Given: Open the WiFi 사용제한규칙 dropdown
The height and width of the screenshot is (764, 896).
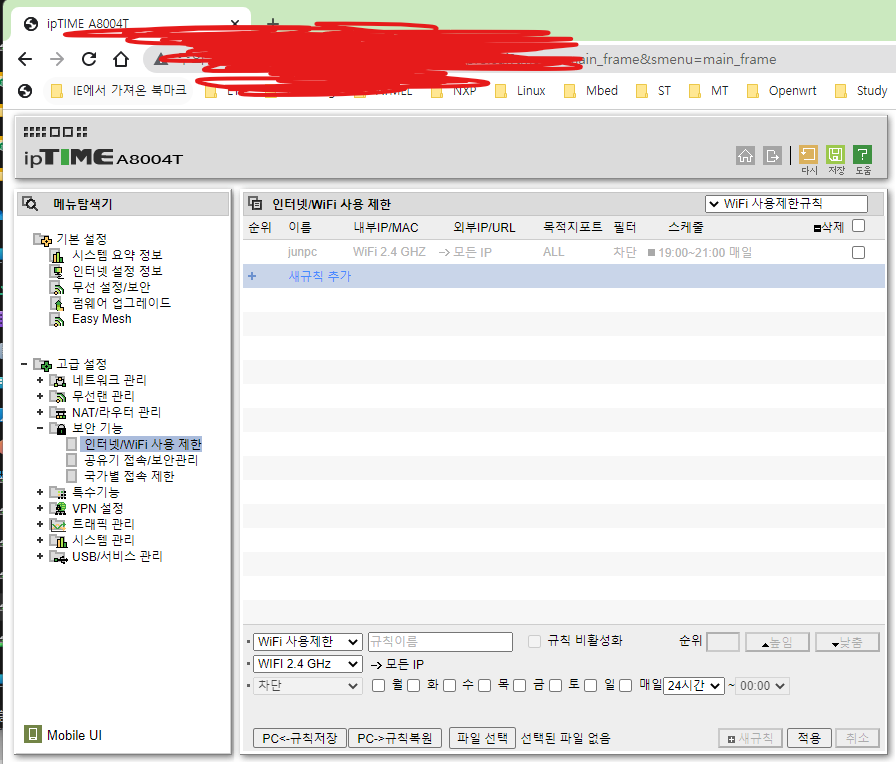Looking at the screenshot, I should 786,203.
